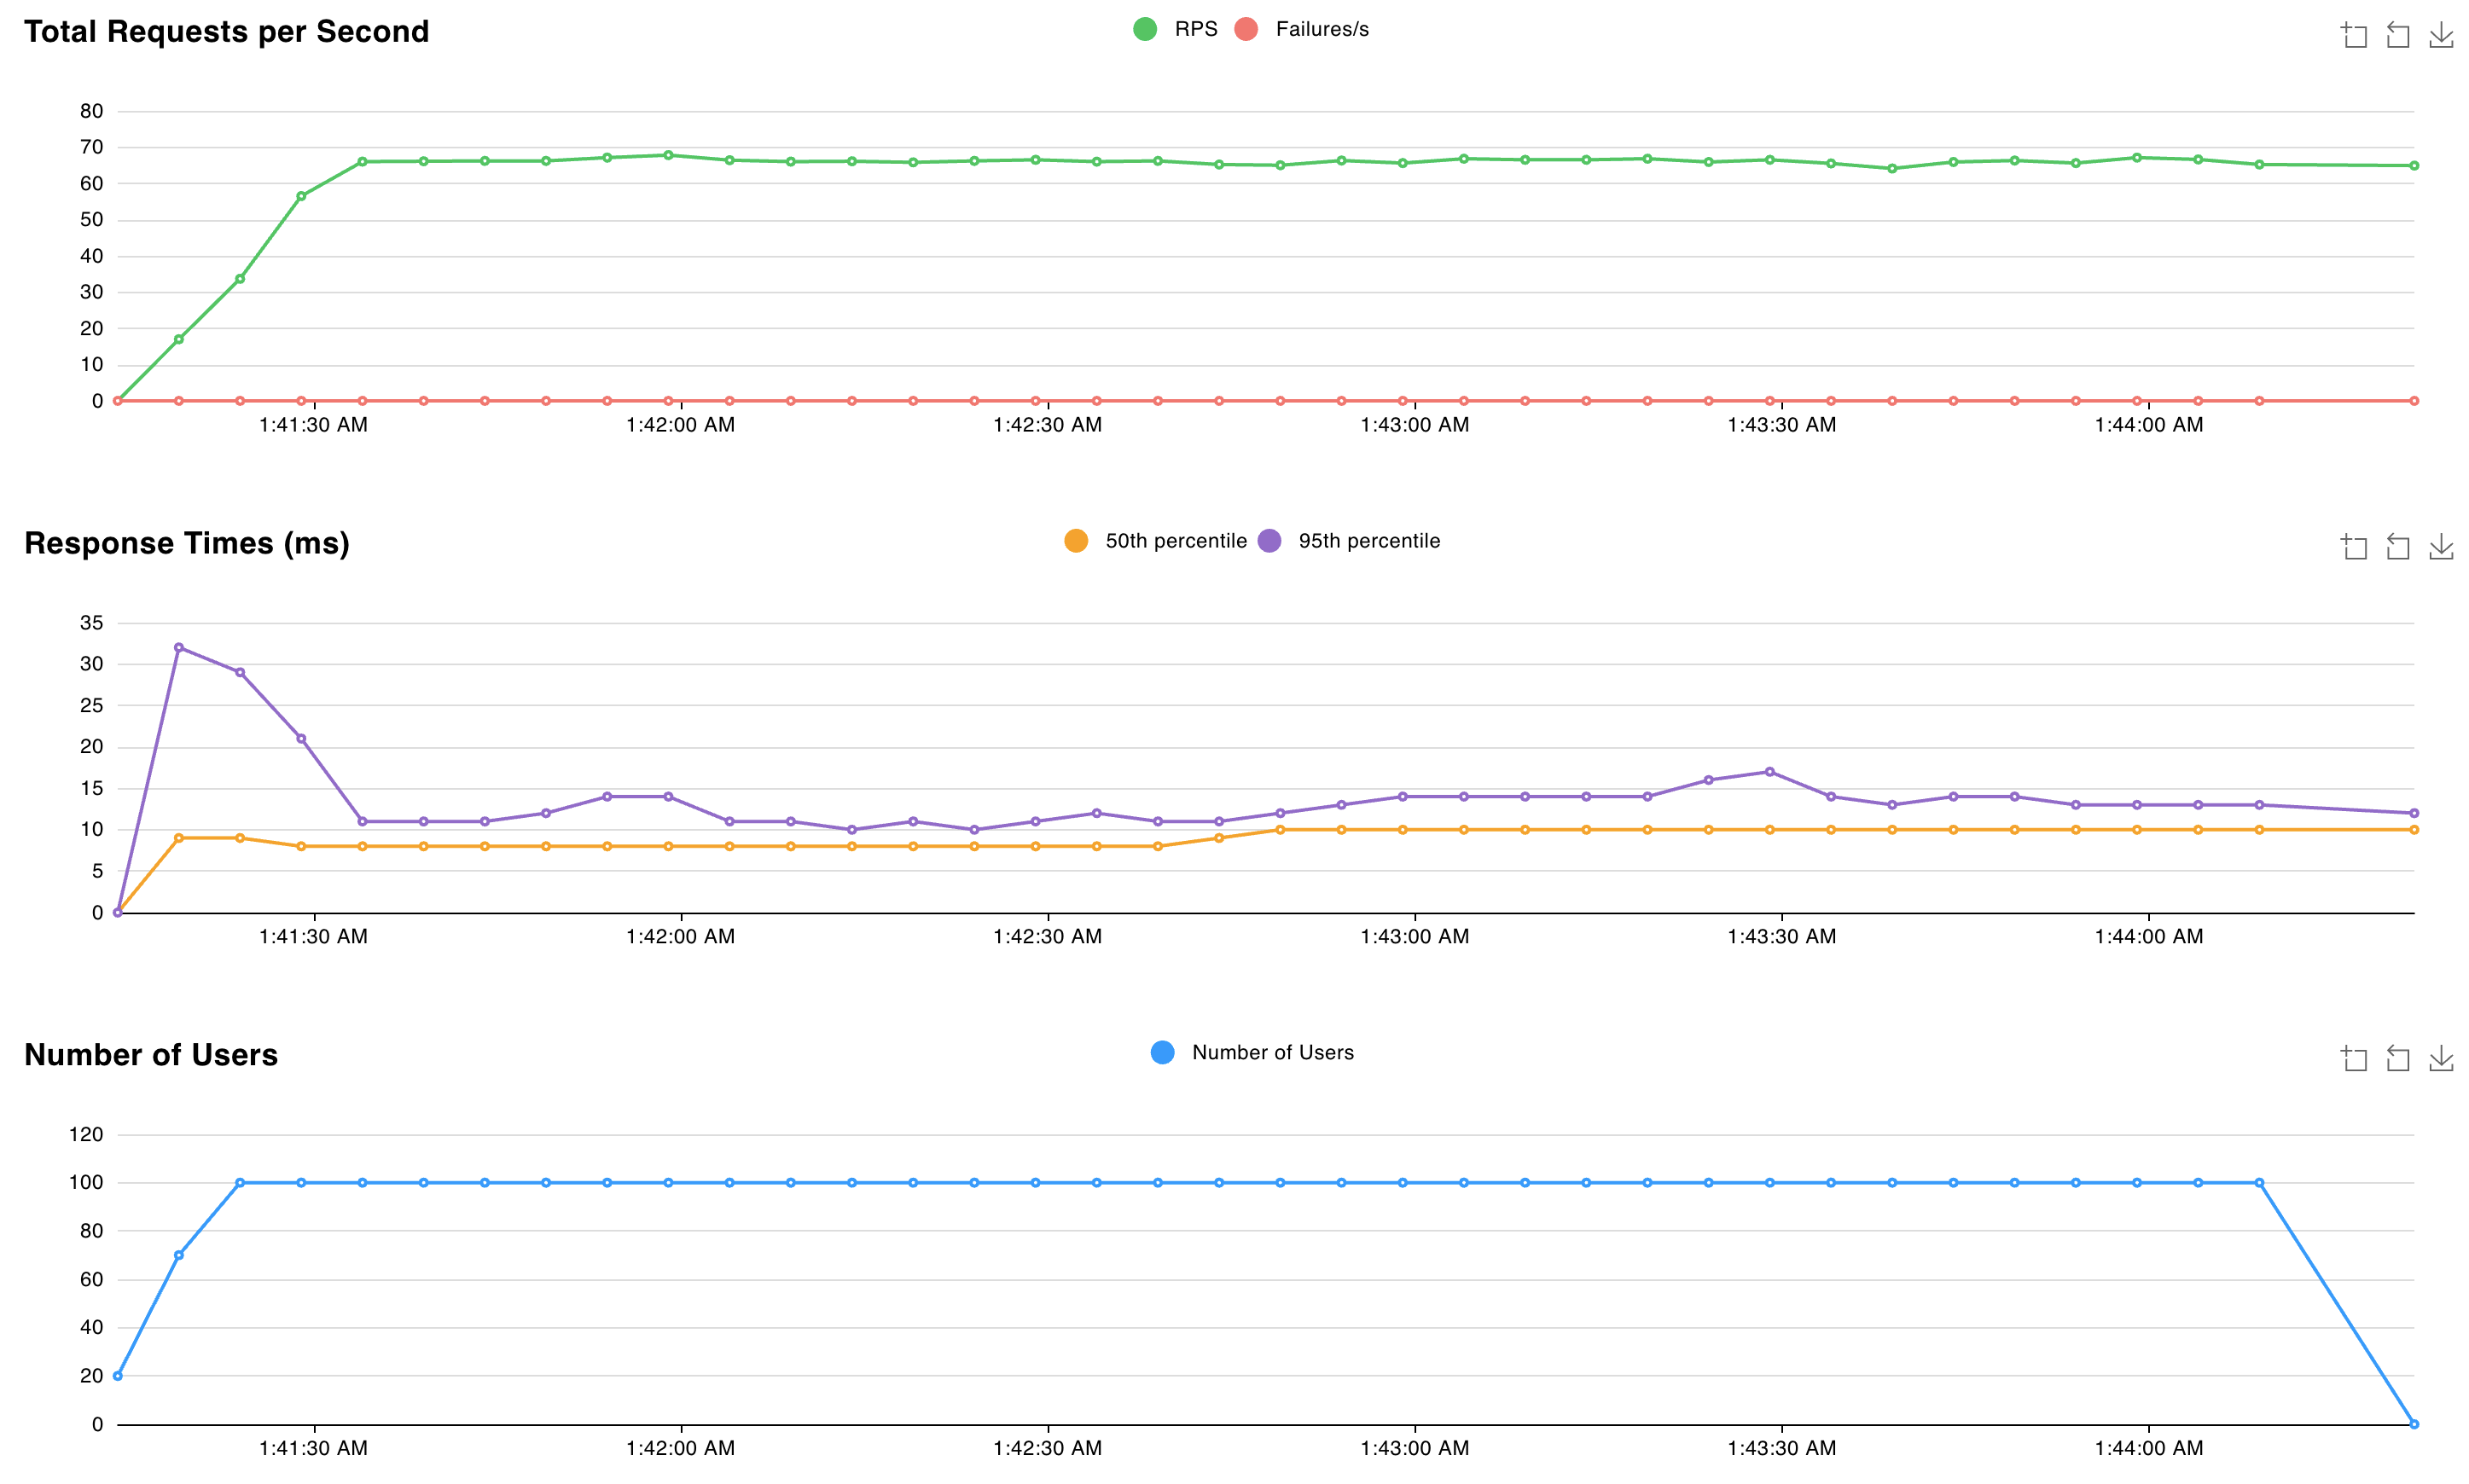Click the 15 y-axis label on Response Times chart
Viewport: 2469px width, 1484px height.
(x=92, y=788)
